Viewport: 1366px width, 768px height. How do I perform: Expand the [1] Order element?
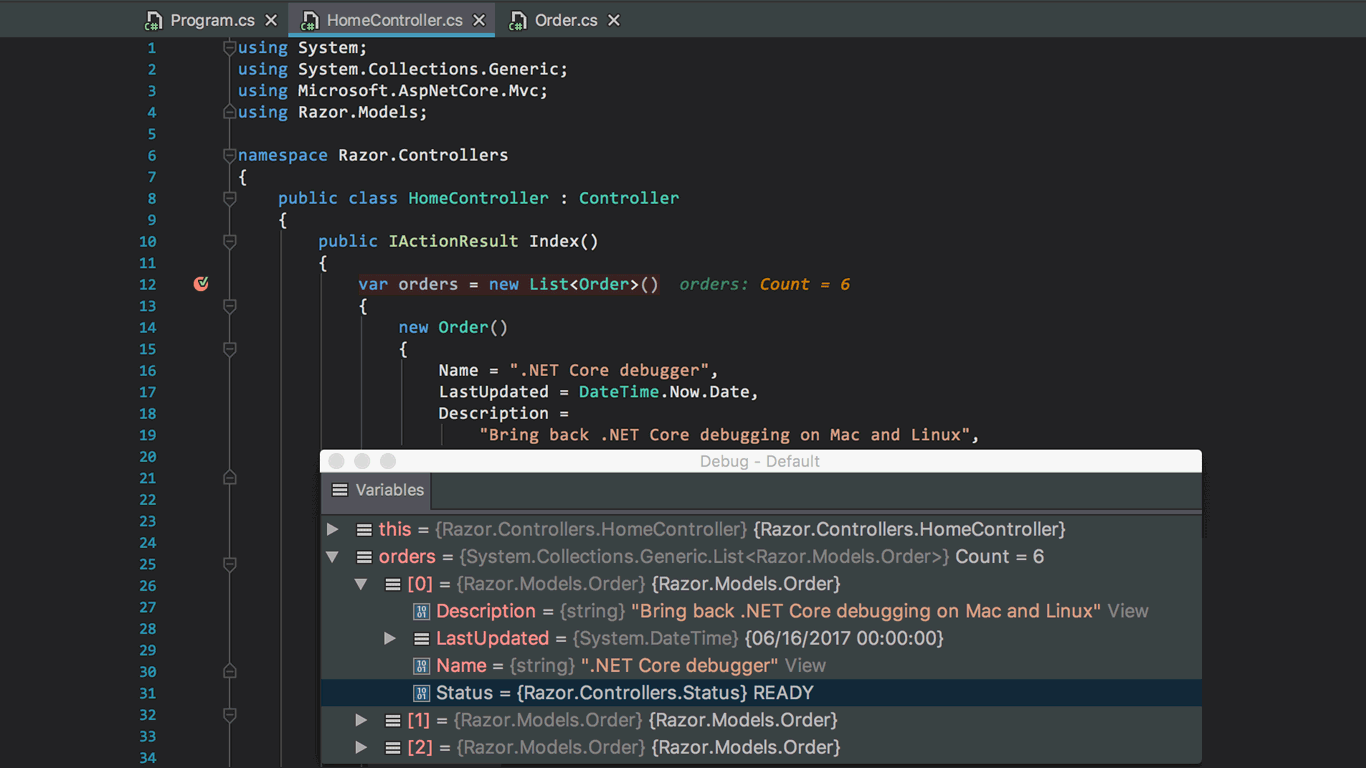361,719
